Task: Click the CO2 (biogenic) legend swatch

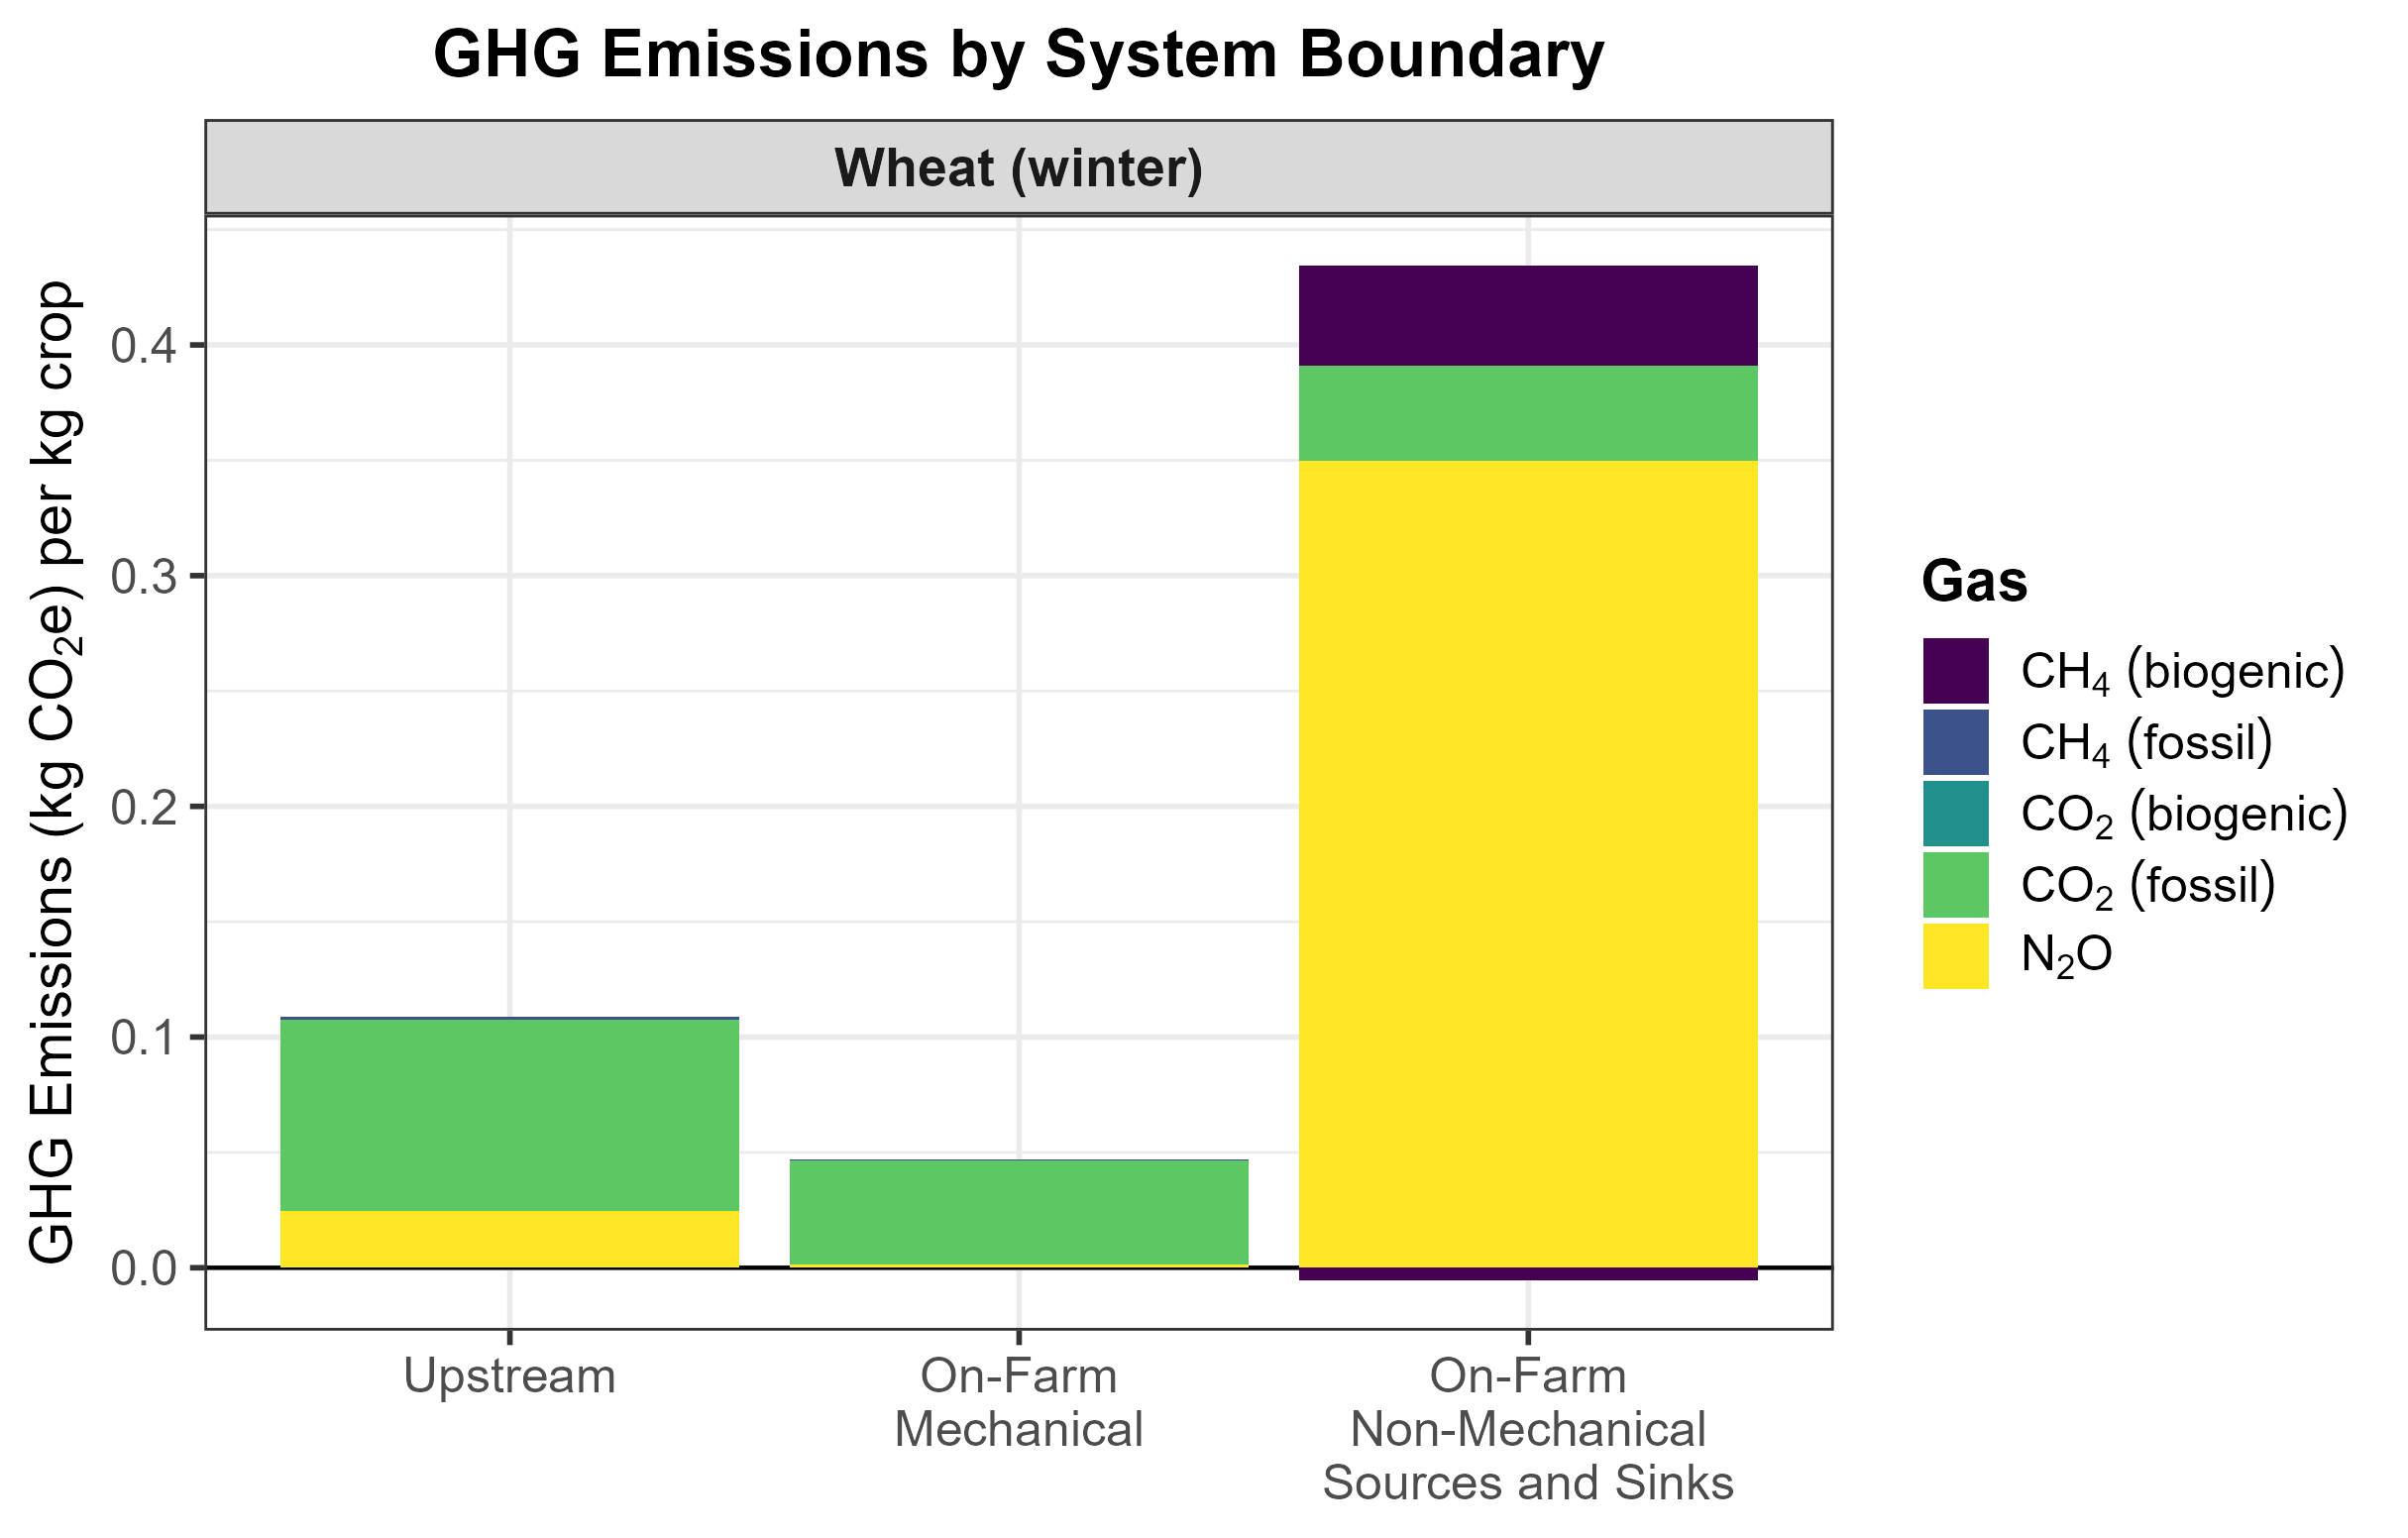Action: click(x=1955, y=813)
